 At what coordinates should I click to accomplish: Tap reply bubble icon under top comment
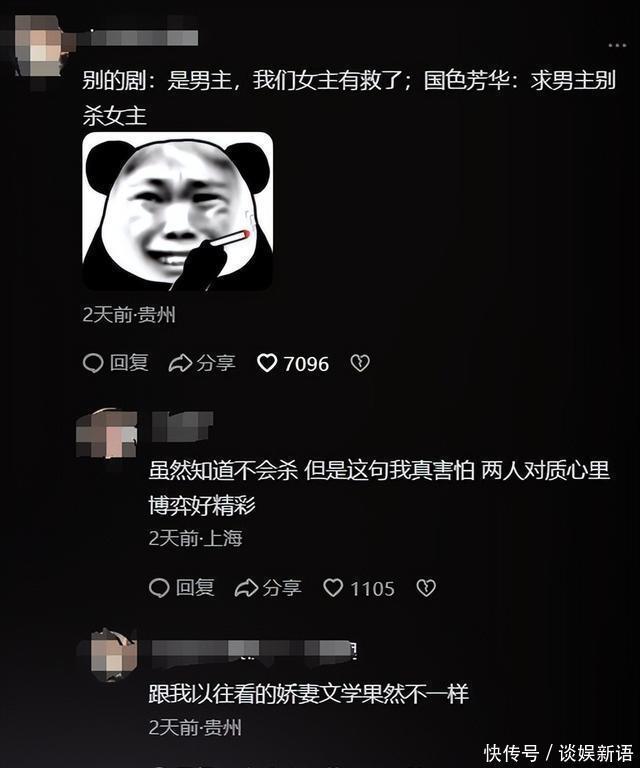pos(93,363)
